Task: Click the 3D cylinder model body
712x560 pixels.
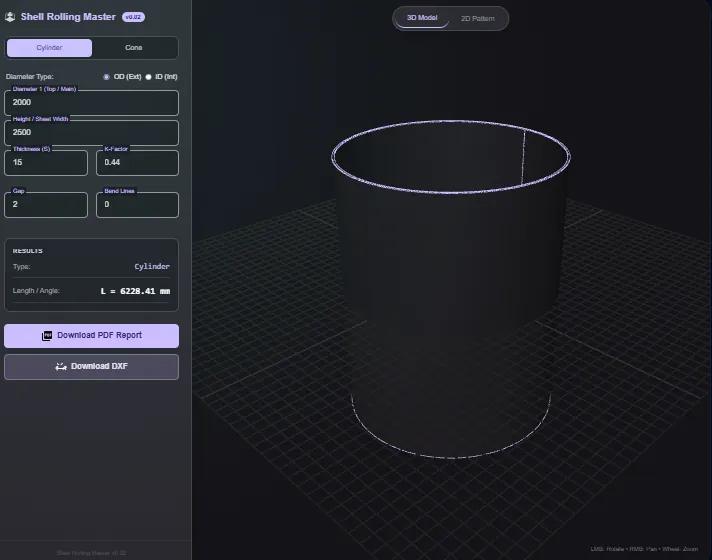Action: (450, 291)
